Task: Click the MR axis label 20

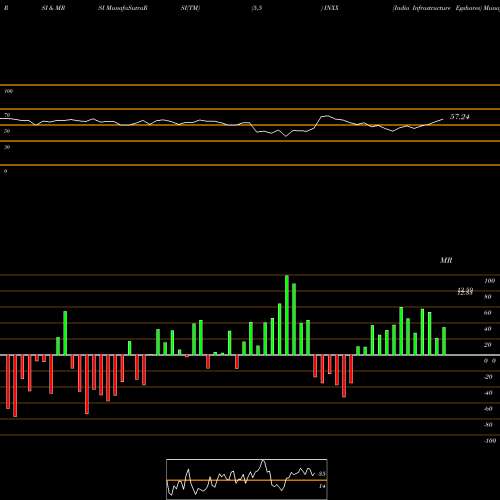Action: (x=488, y=345)
